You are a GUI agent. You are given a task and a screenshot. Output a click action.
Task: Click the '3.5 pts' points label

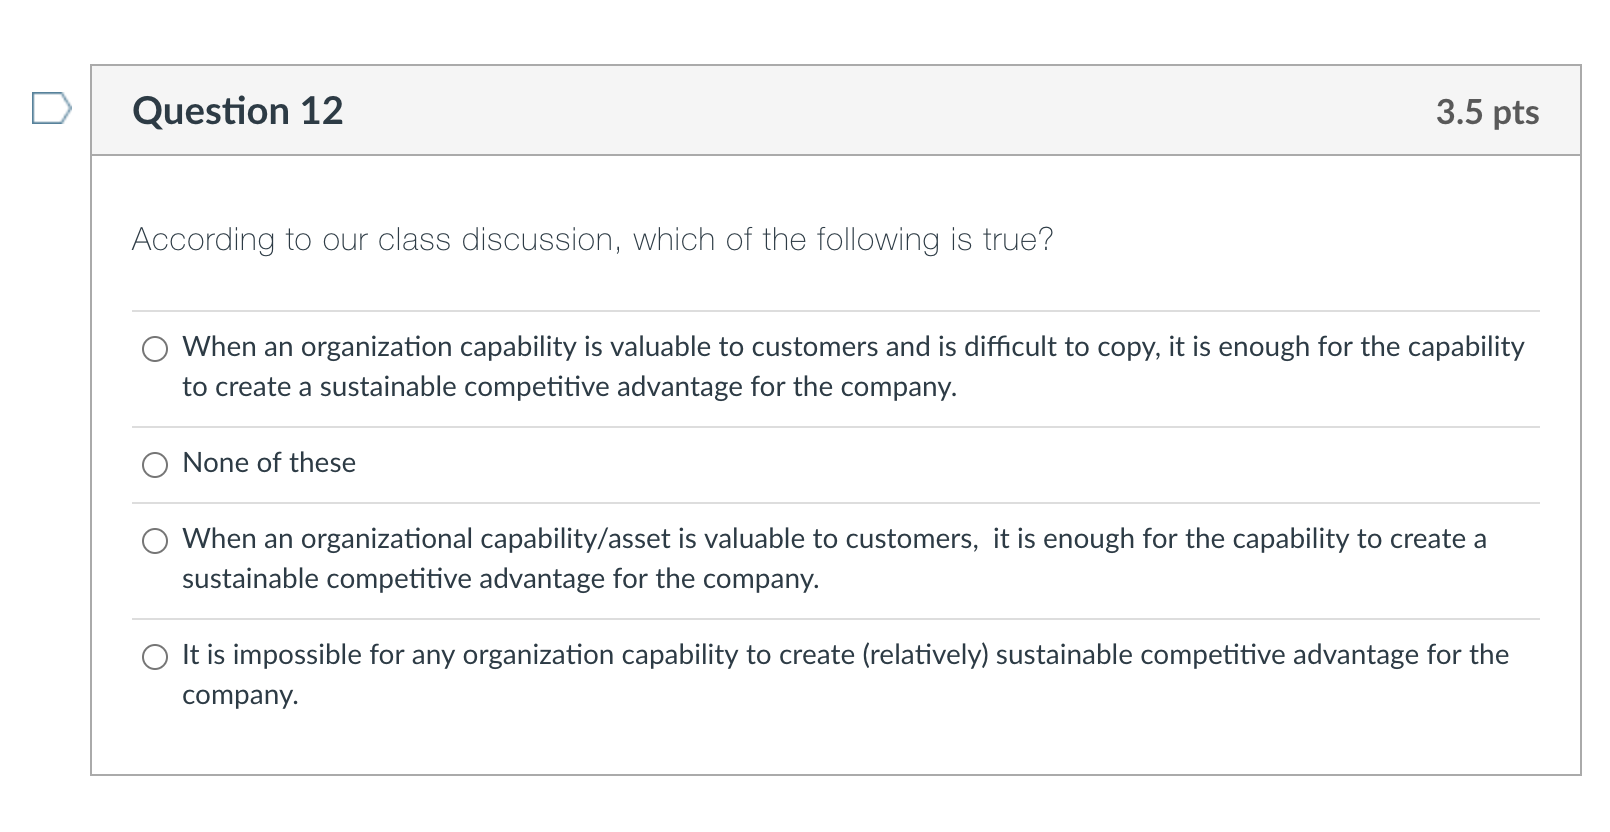coord(1488,112)
